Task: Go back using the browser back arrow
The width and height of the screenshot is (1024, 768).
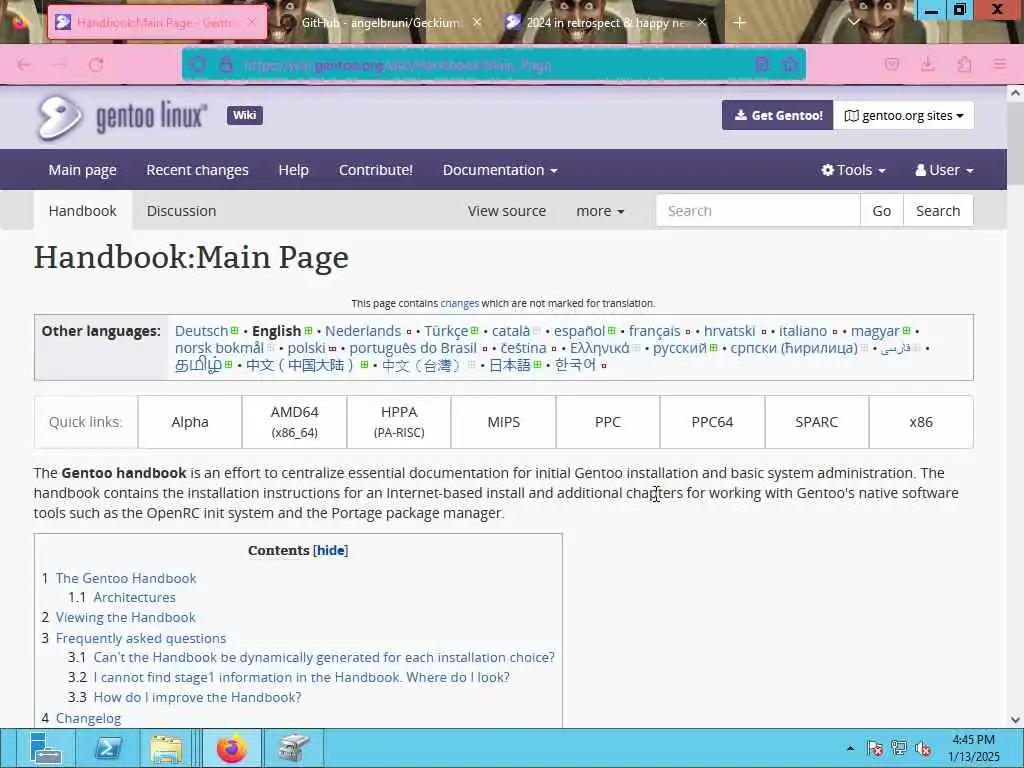Action: click(24, 65)
